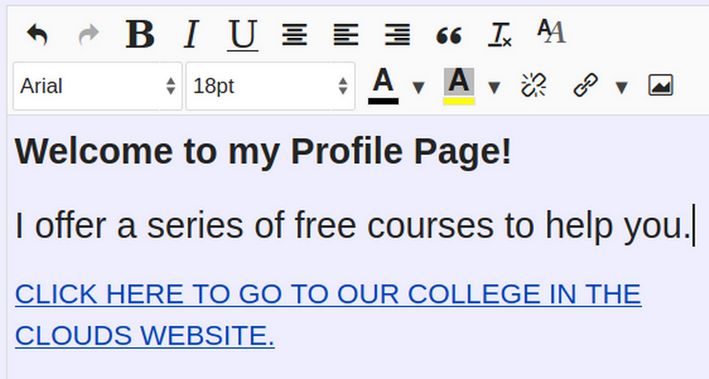
Task: Apply yellow highlight color
Action: click(x=458, y=86)
